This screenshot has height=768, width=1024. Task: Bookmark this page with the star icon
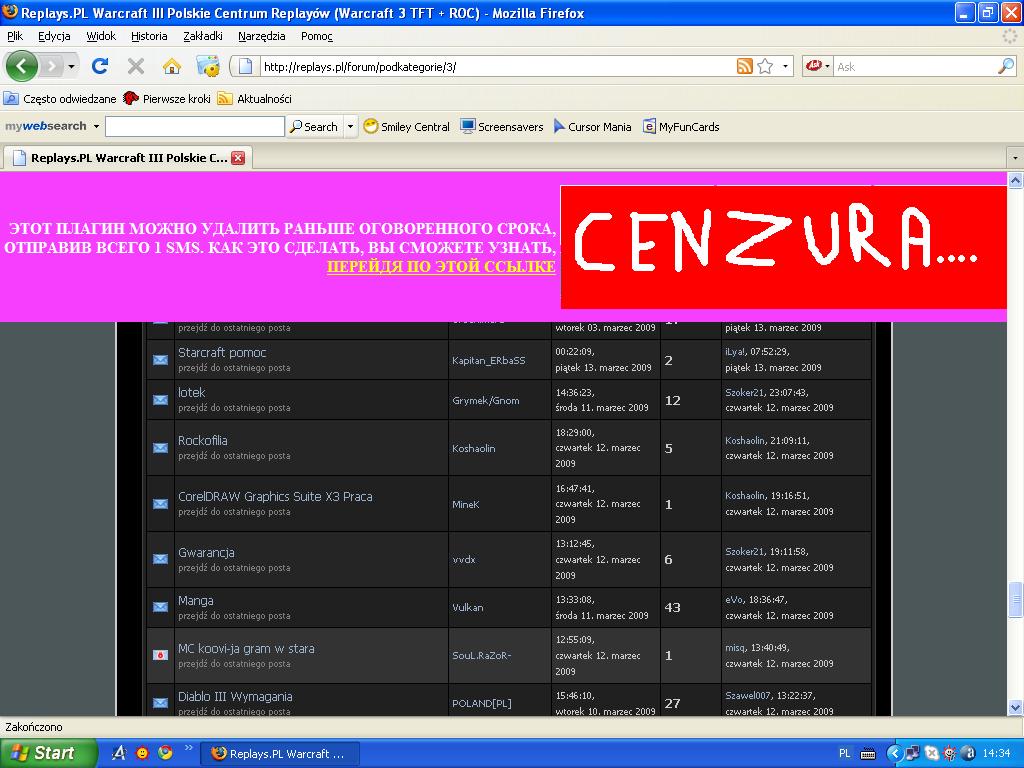tap(765, 66)
